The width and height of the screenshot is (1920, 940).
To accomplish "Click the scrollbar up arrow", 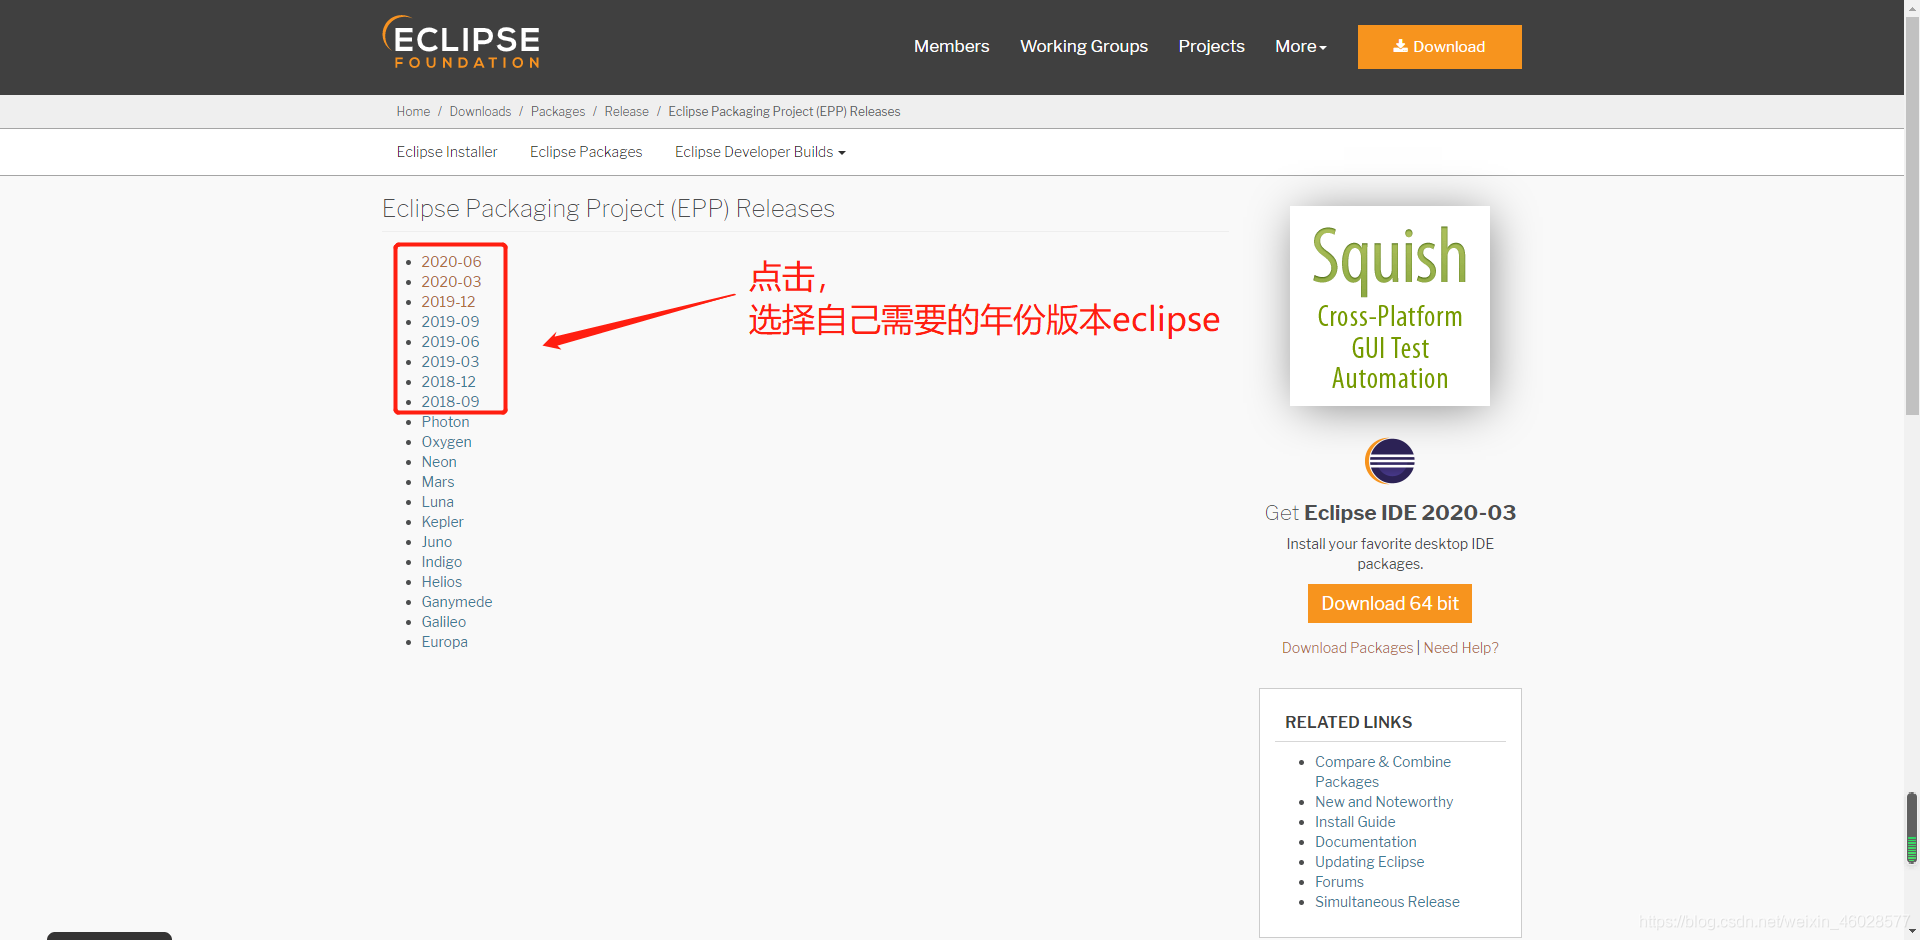I will tap(1912, 8).
